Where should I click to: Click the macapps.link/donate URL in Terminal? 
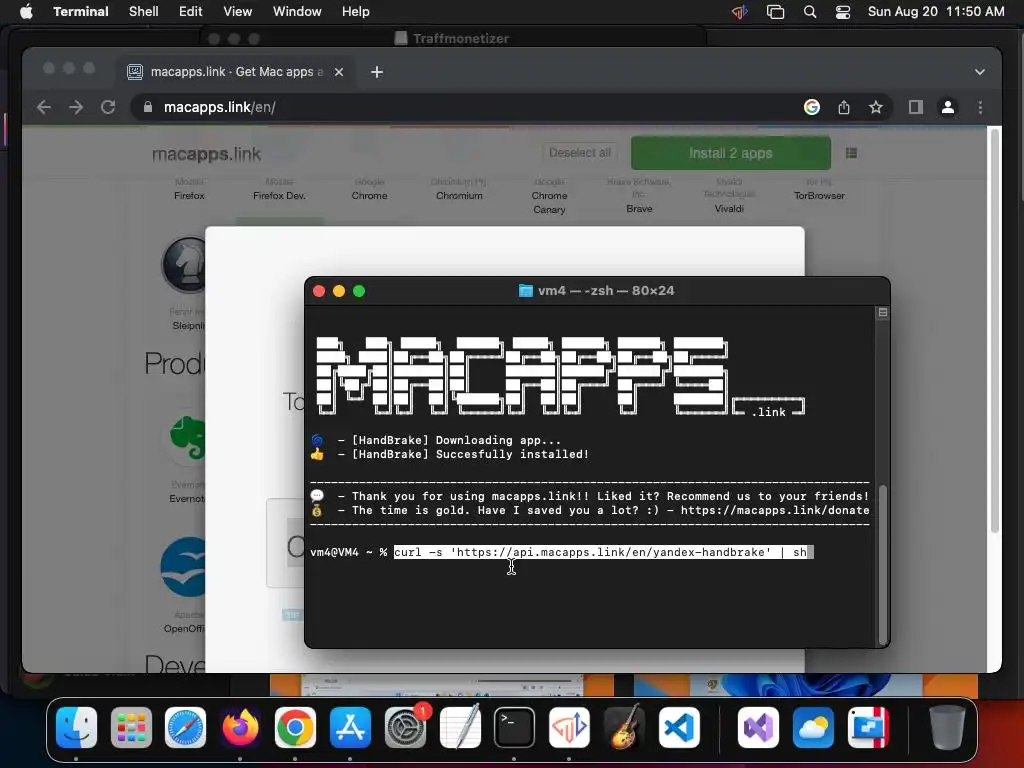click(x=775, y=511)
